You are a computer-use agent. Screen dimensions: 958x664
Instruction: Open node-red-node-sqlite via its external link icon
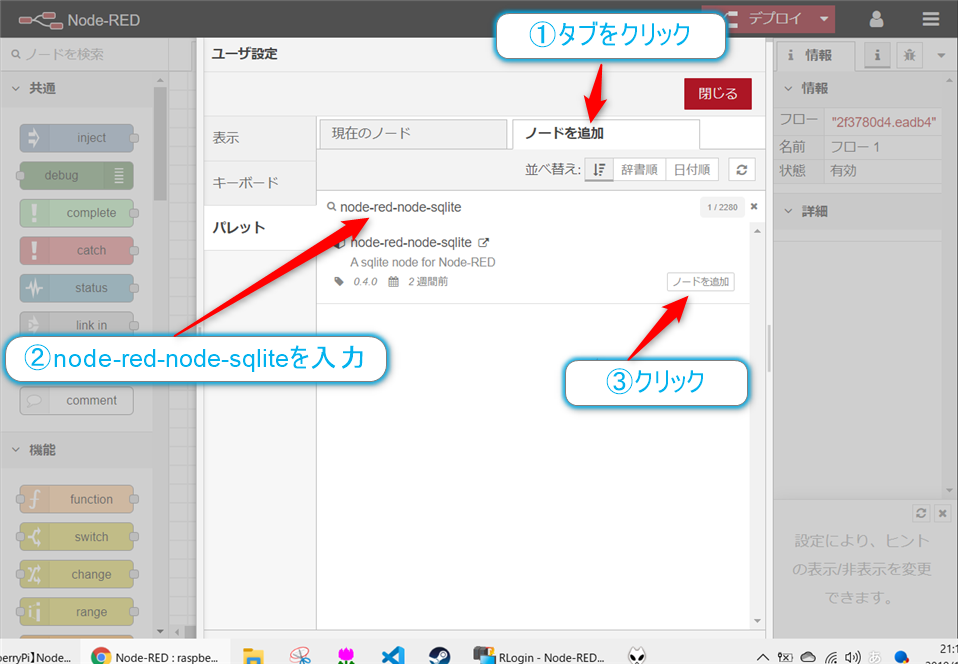point(482,242)
